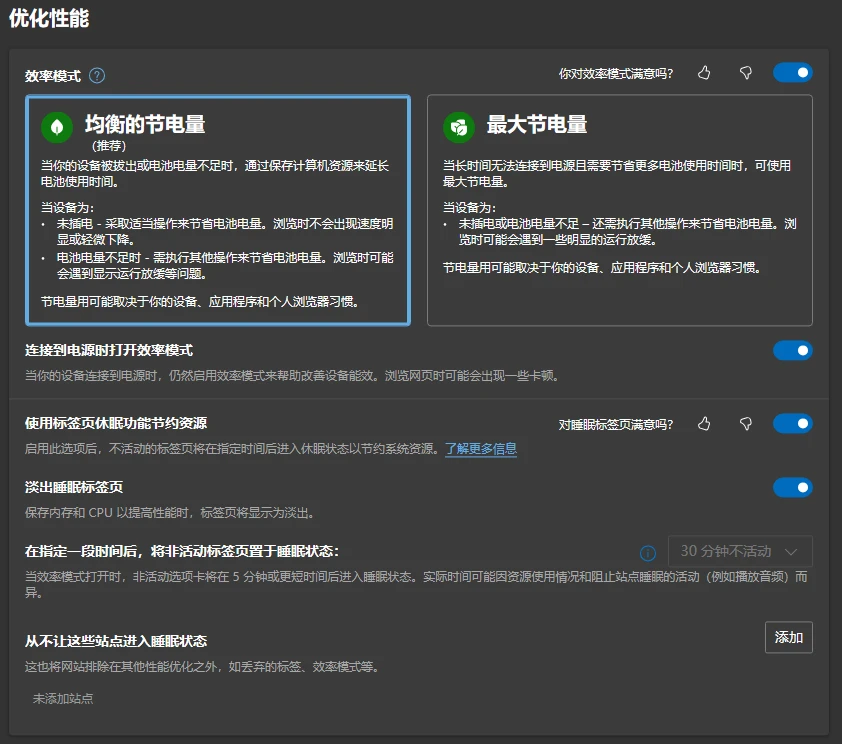Viewport: 842px width, 744px height.
Task: Give thumbs down for sleeping tabs
Action: (745, 424)
